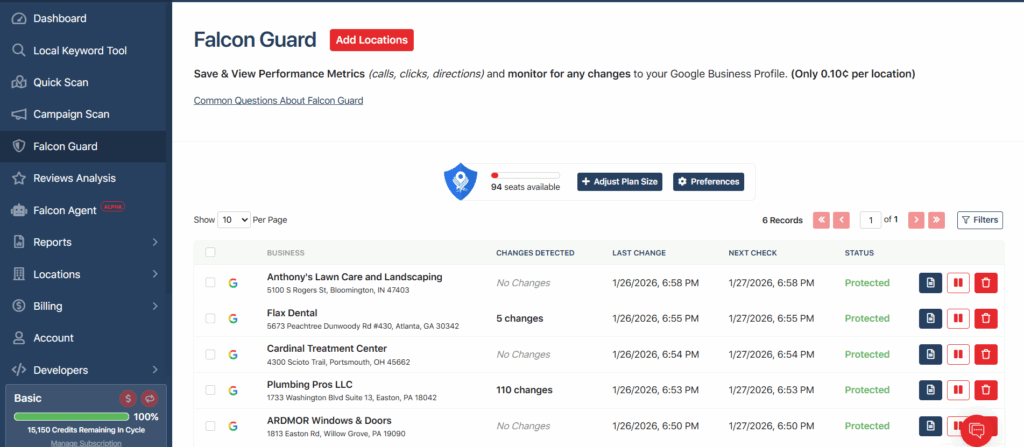Open report for Cardinal Treatment Center

pos(930,355)
